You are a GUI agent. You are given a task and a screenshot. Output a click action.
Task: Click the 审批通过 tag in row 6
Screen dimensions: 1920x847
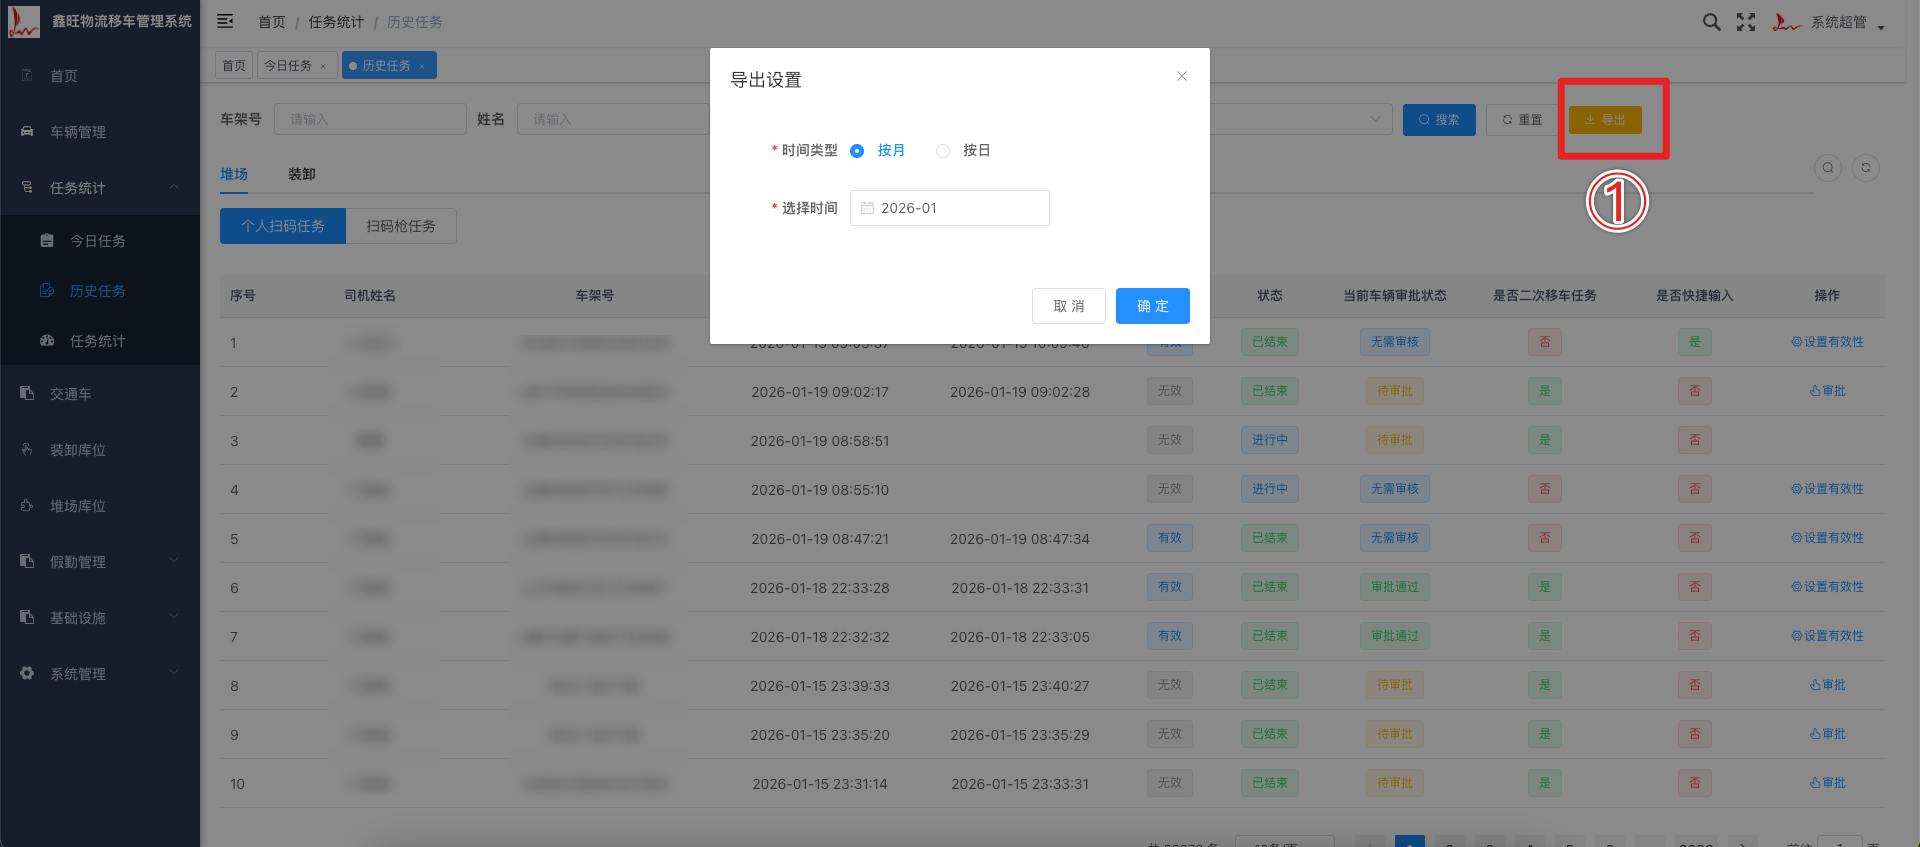tap(1395, 587)
